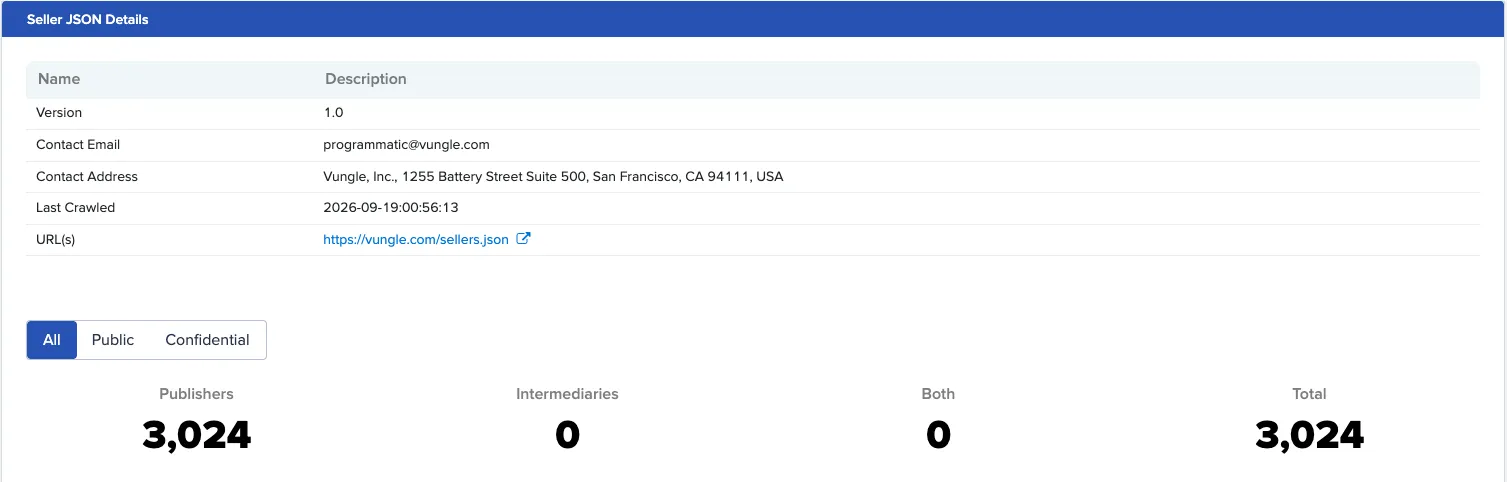Switch to the Public filter tab
The width and height of the screenshot is (1507, 482).
pos(113,340)
